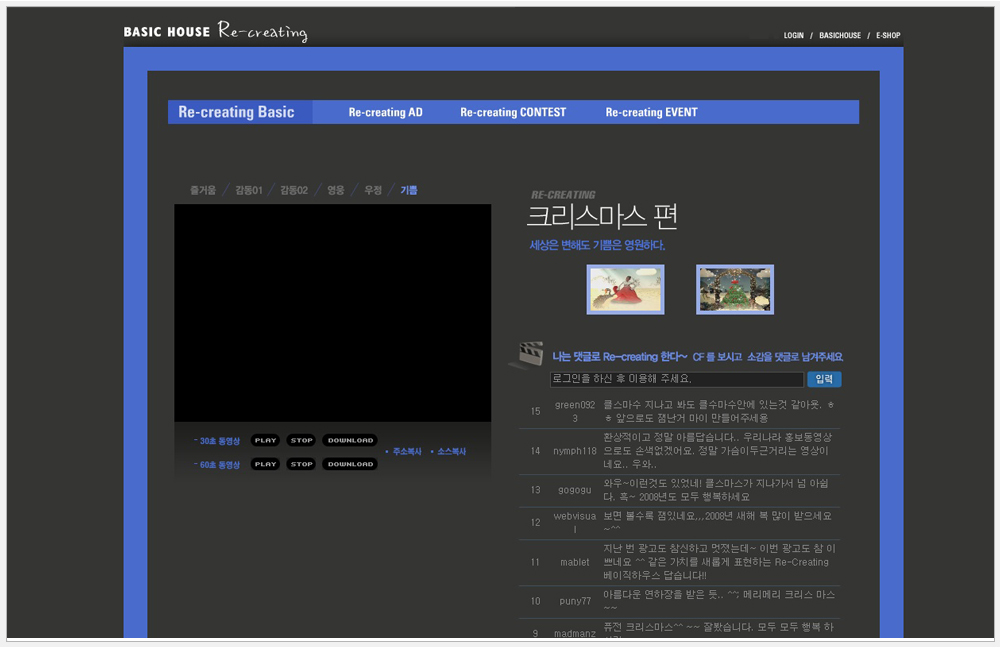1000x648 pixels.
Task: Click the 주소복사 copy address link
Action: click(x=406, y=452)
